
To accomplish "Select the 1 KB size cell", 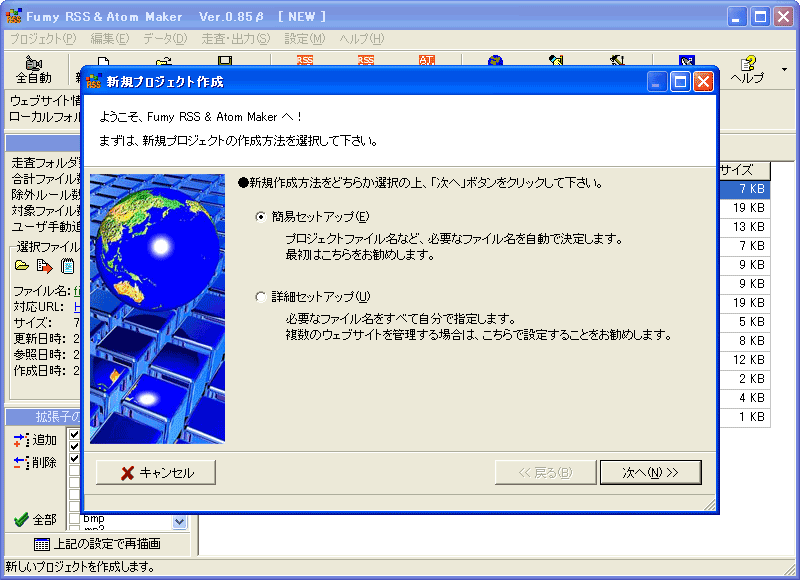I will tap(744, 417).
